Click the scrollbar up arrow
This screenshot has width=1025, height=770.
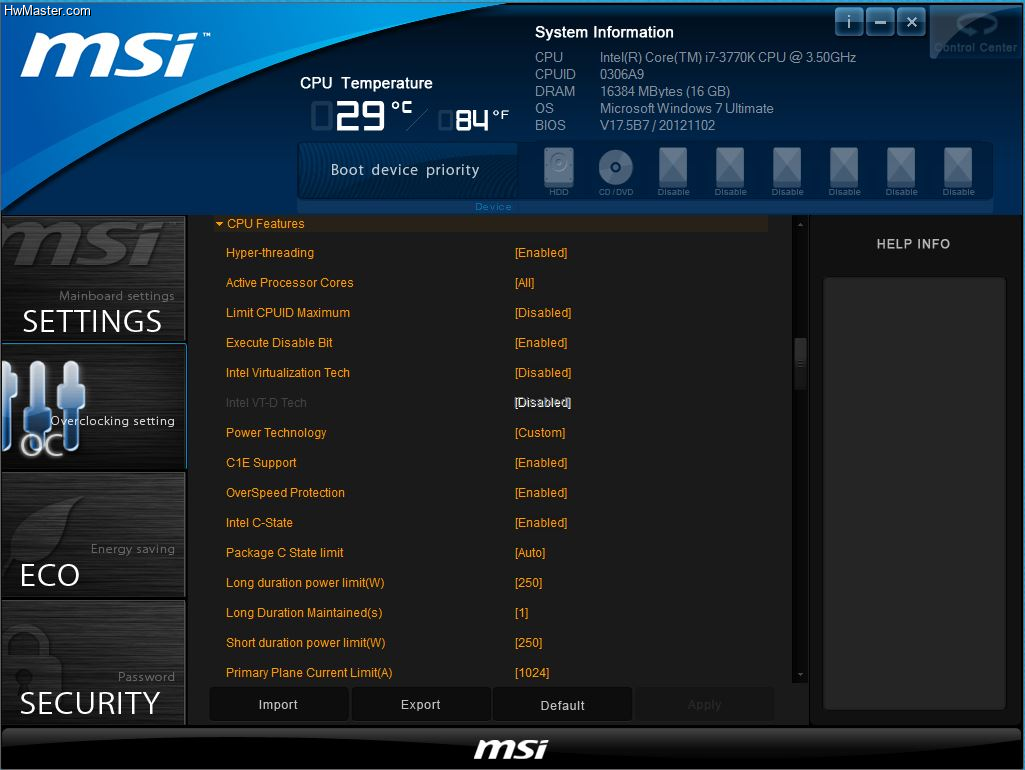(x=800, y=224)
